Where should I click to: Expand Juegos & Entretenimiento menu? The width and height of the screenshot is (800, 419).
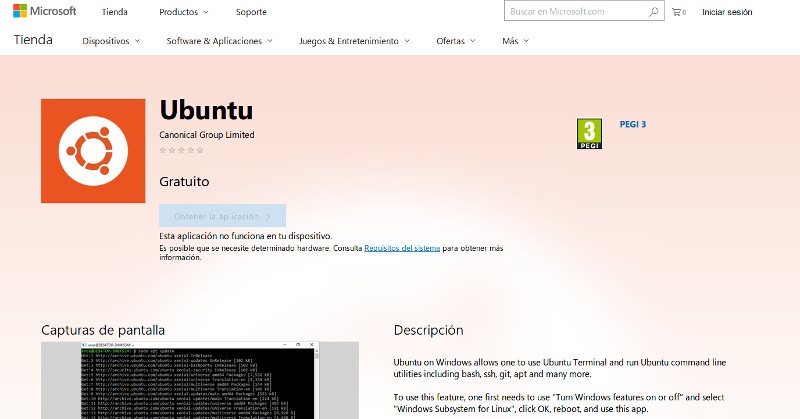[354, 41]
